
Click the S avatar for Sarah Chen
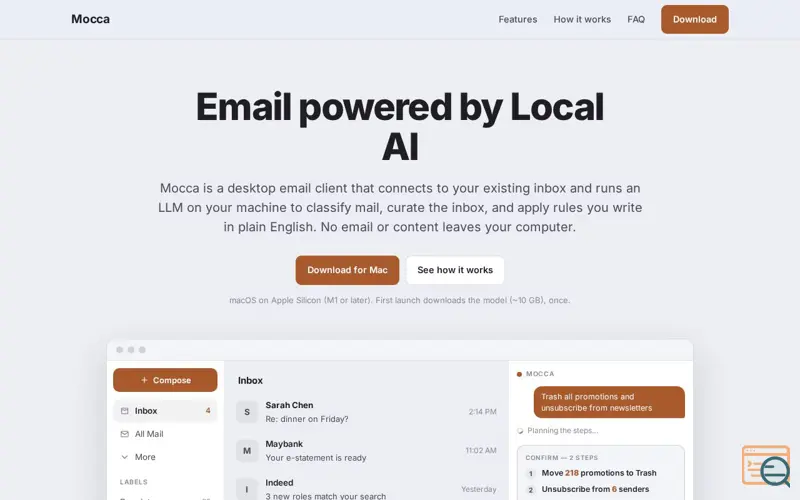247,412
